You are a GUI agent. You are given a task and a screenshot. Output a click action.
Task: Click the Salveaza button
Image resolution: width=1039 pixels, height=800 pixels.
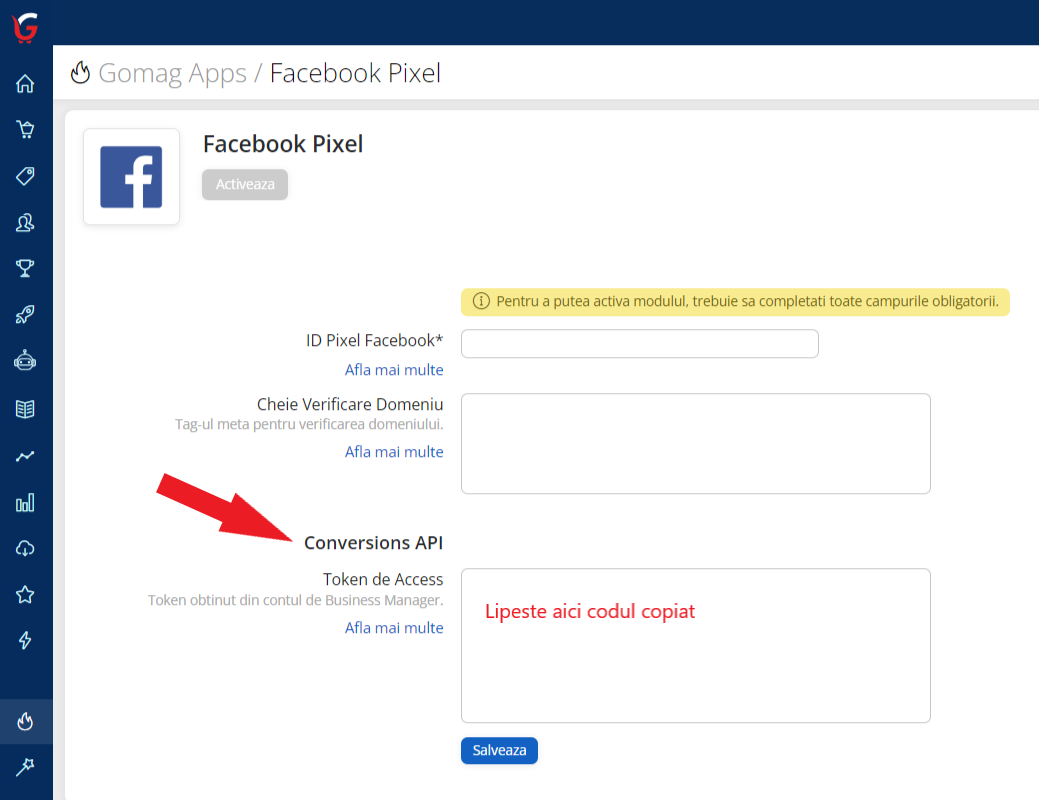(x=499, y=750)
